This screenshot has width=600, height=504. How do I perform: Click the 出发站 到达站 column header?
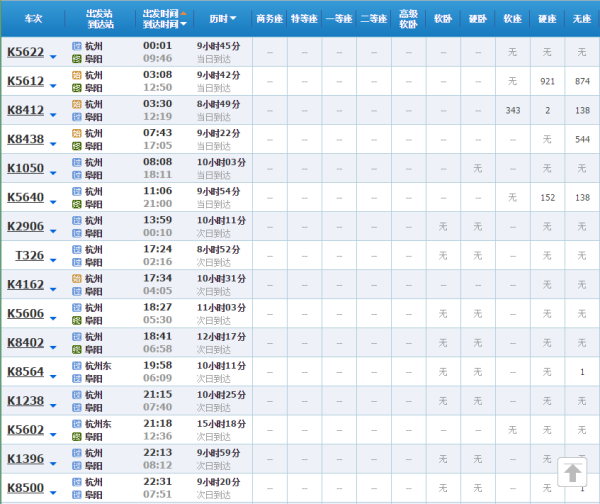click(x=100, y=19)
